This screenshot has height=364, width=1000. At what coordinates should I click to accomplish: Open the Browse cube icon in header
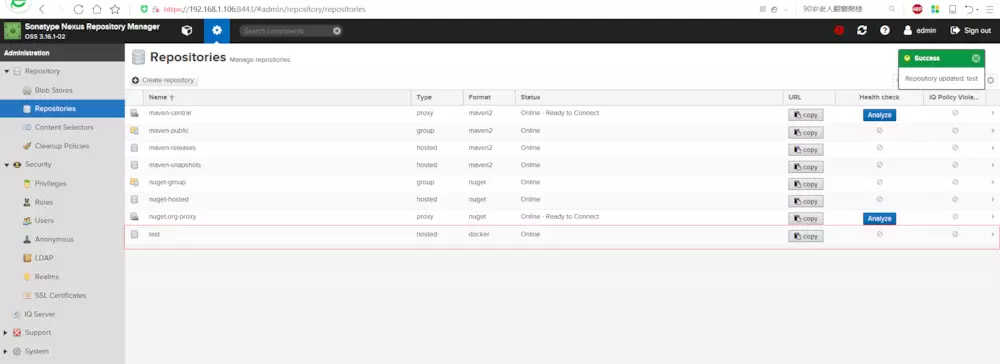[x=187, y=31]
